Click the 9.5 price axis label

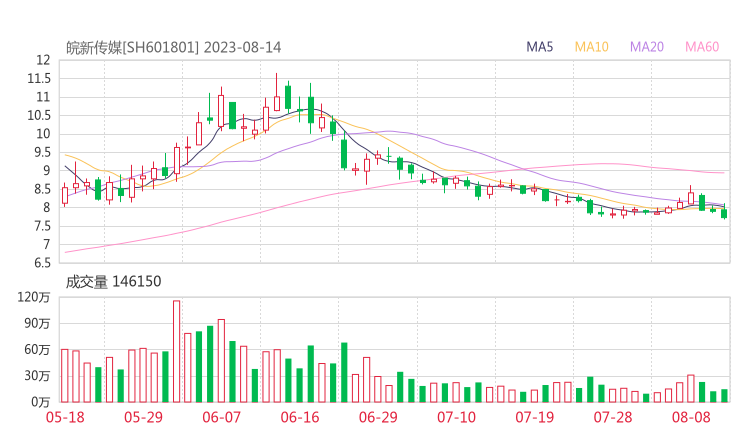click(x=42, y=152)
